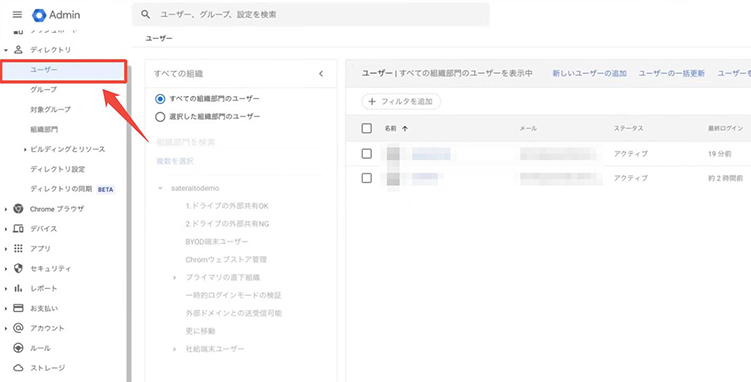Focus the top search field
Image resolution: width=751 pixels, height=382 pixels.
310,14
